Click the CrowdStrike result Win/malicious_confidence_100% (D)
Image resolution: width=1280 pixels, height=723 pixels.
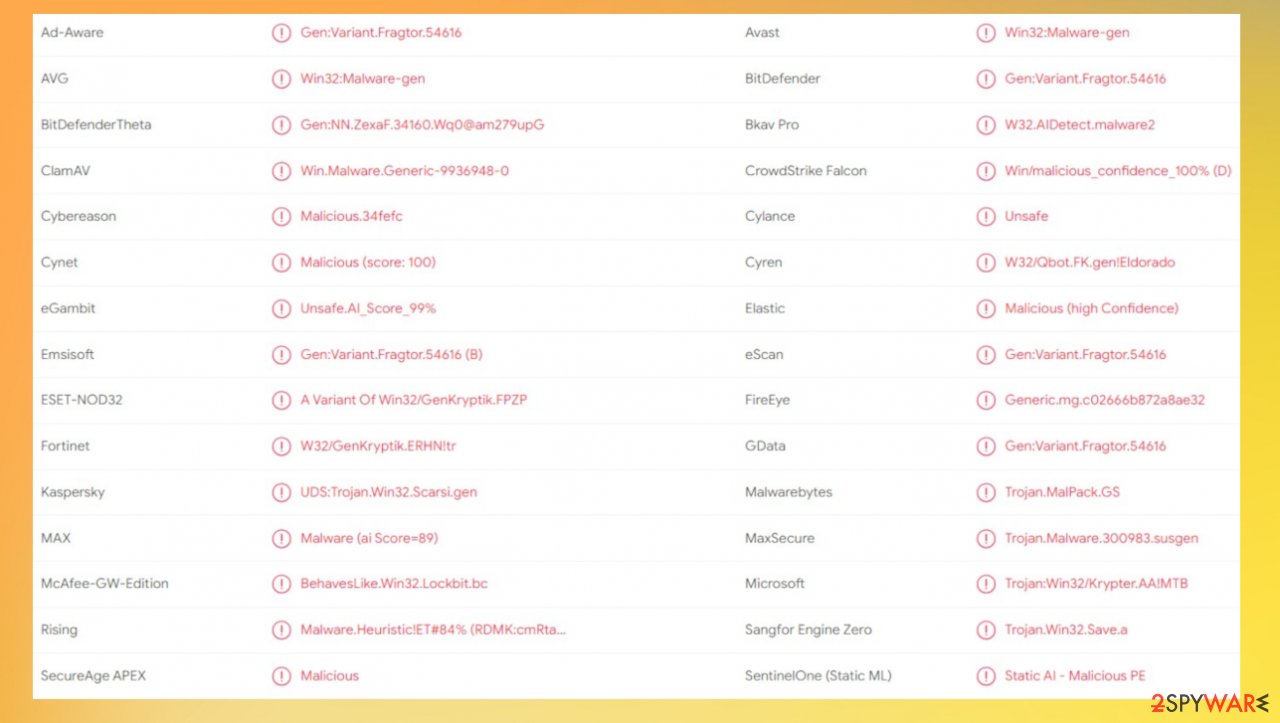click(1118, 171)
